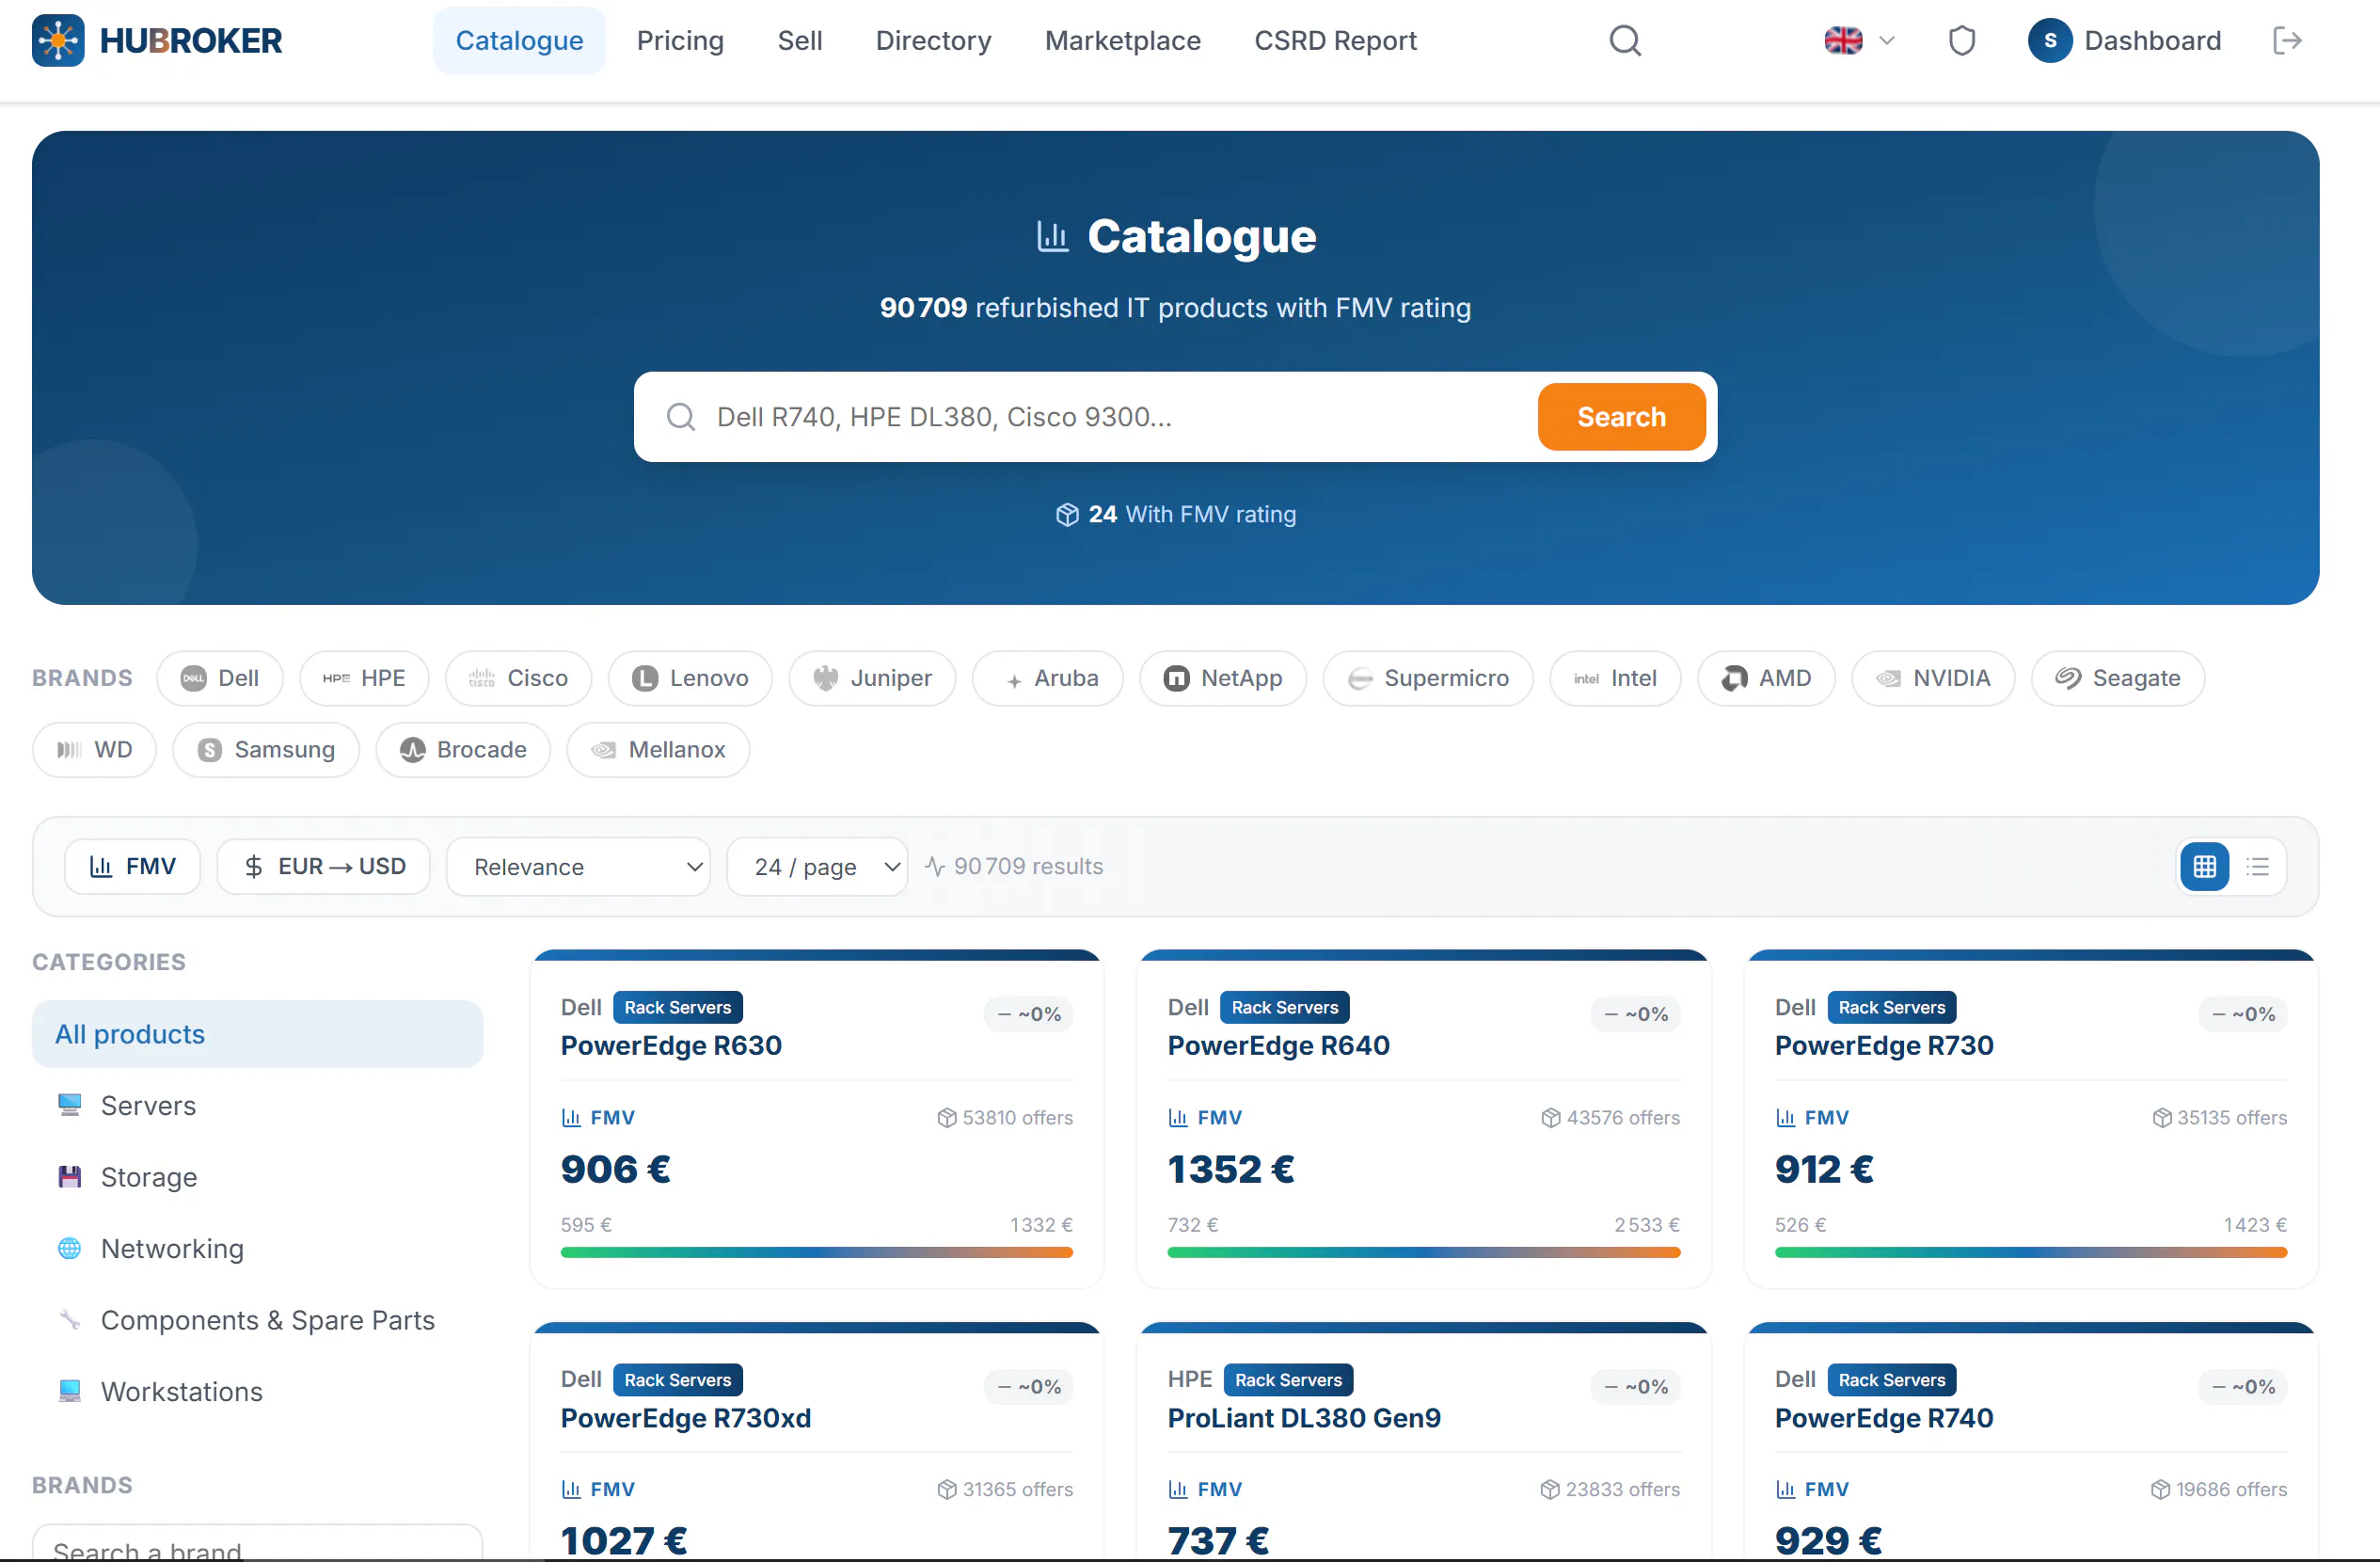Click the S user avatar icon
Image resolution: width=2380 pixels, height=1562 pixels.
(2050, 41)
